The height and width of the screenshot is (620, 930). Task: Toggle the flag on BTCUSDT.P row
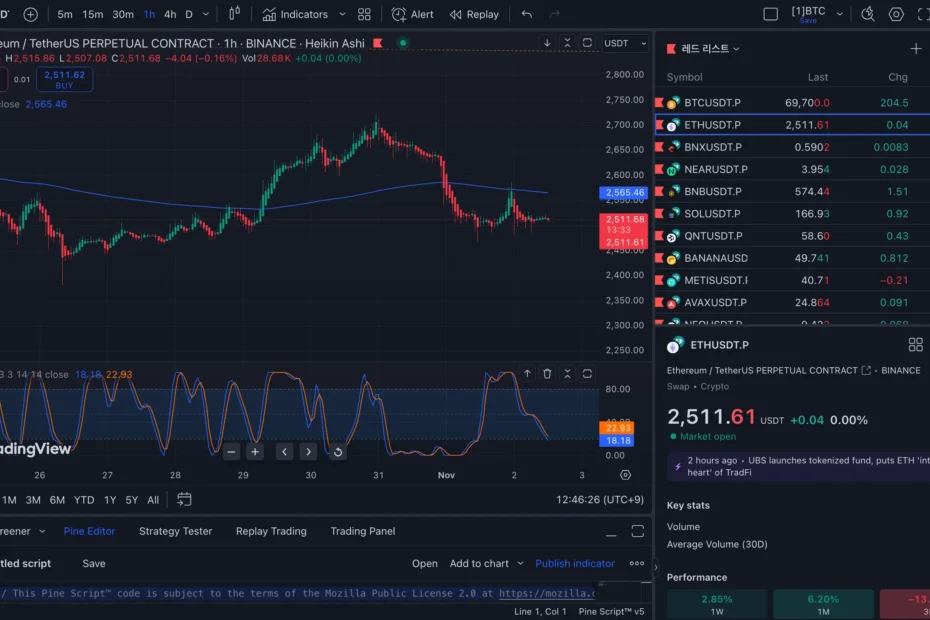tap(659, 103)
